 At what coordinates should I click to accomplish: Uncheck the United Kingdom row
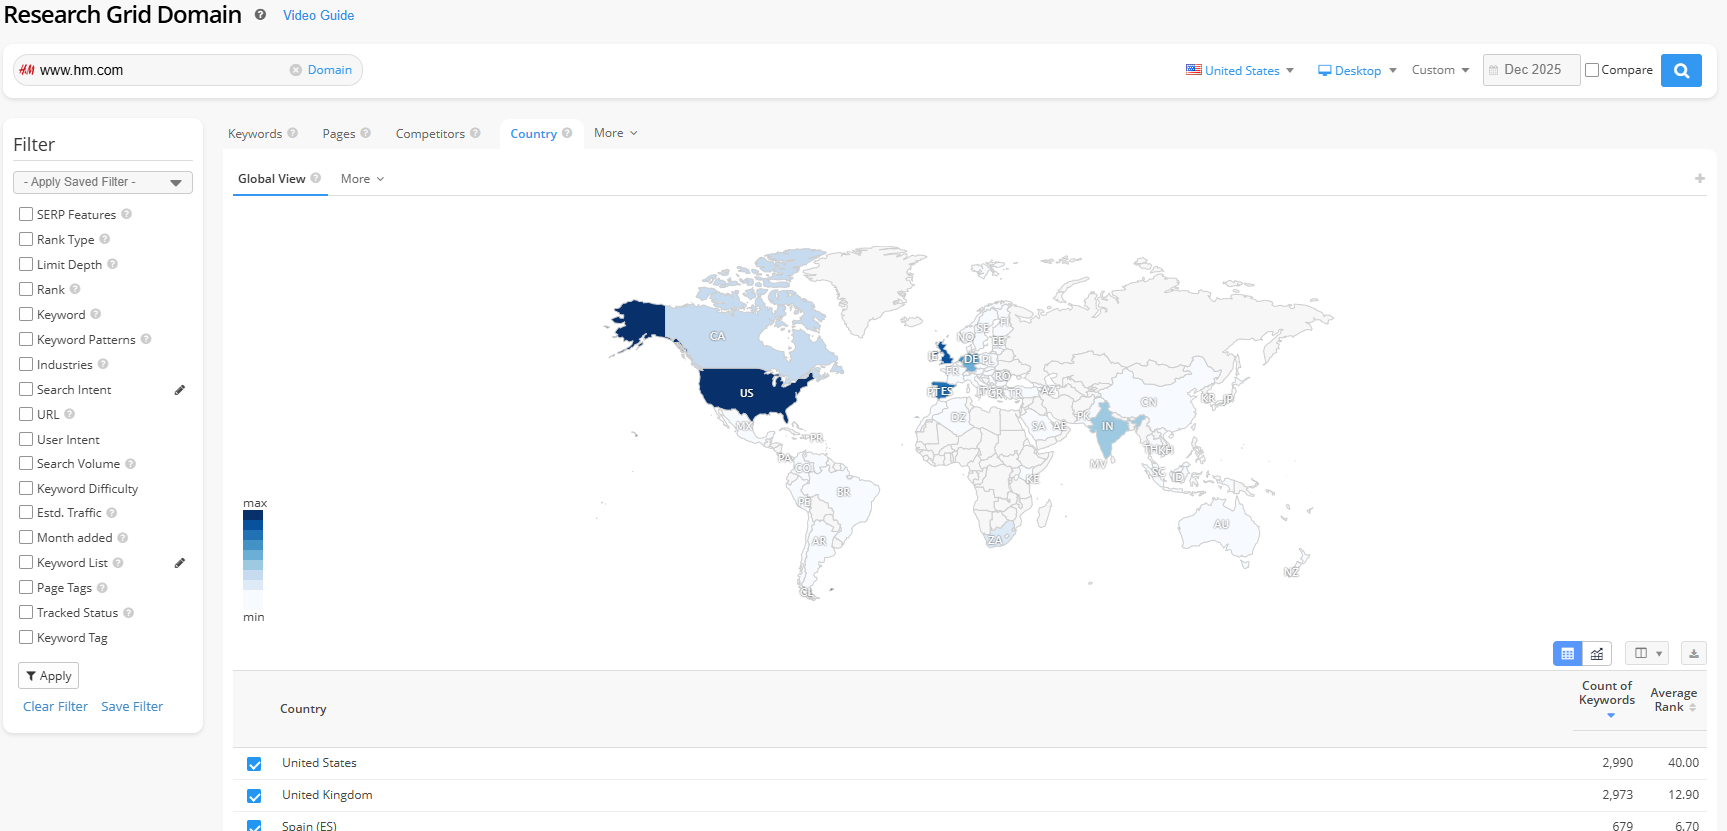[254, 796]
